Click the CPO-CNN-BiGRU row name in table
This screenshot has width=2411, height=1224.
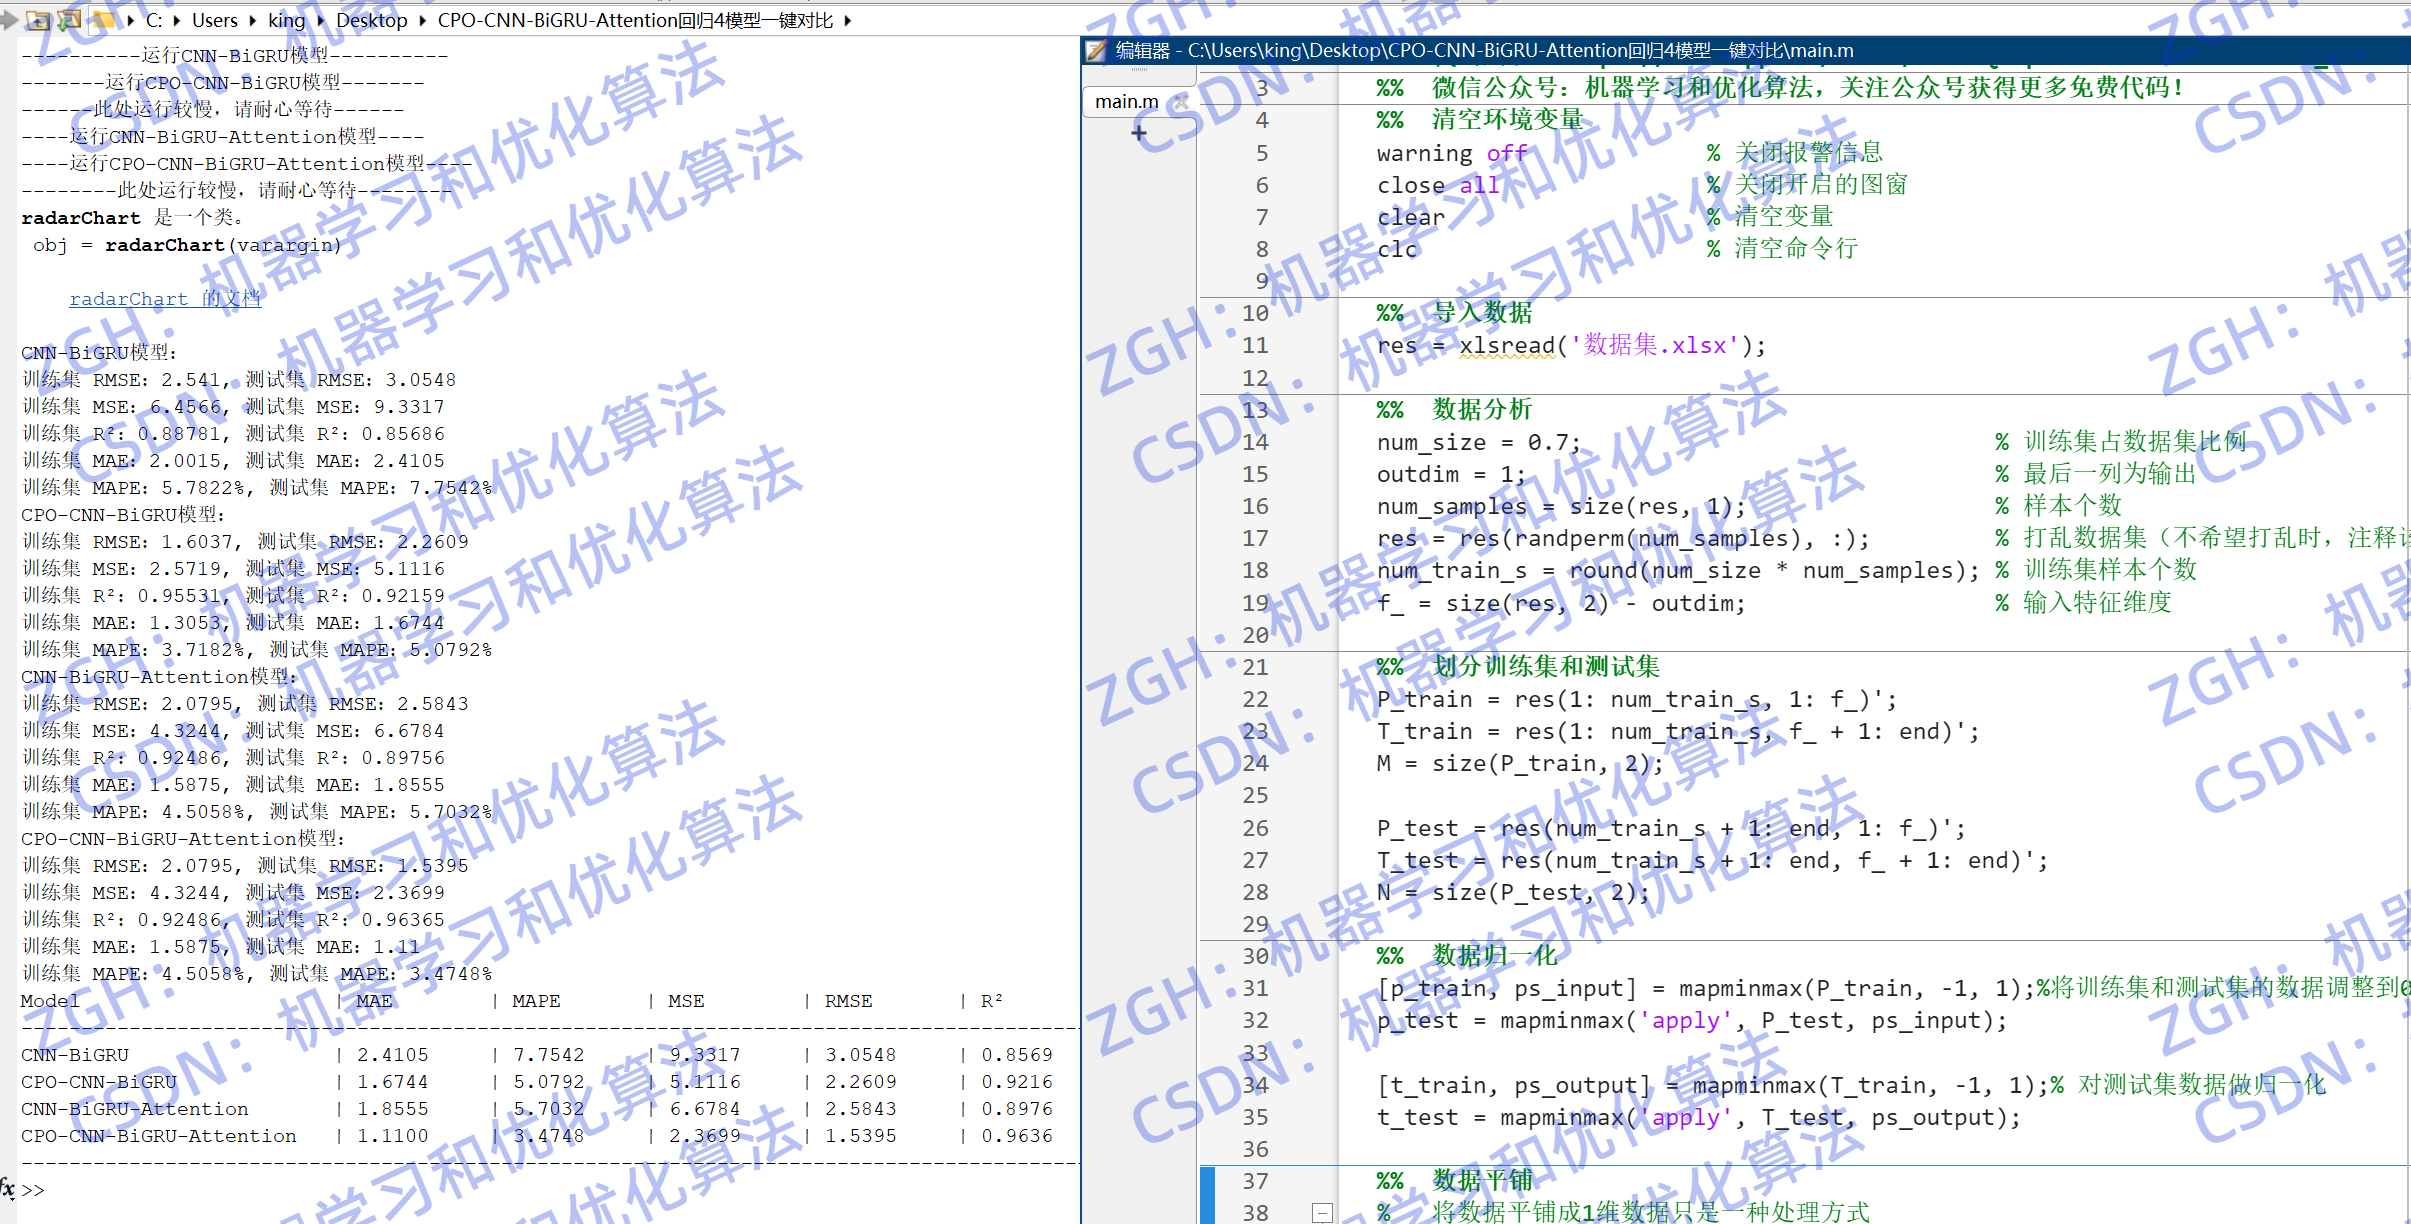click(x=98, y=1082)
